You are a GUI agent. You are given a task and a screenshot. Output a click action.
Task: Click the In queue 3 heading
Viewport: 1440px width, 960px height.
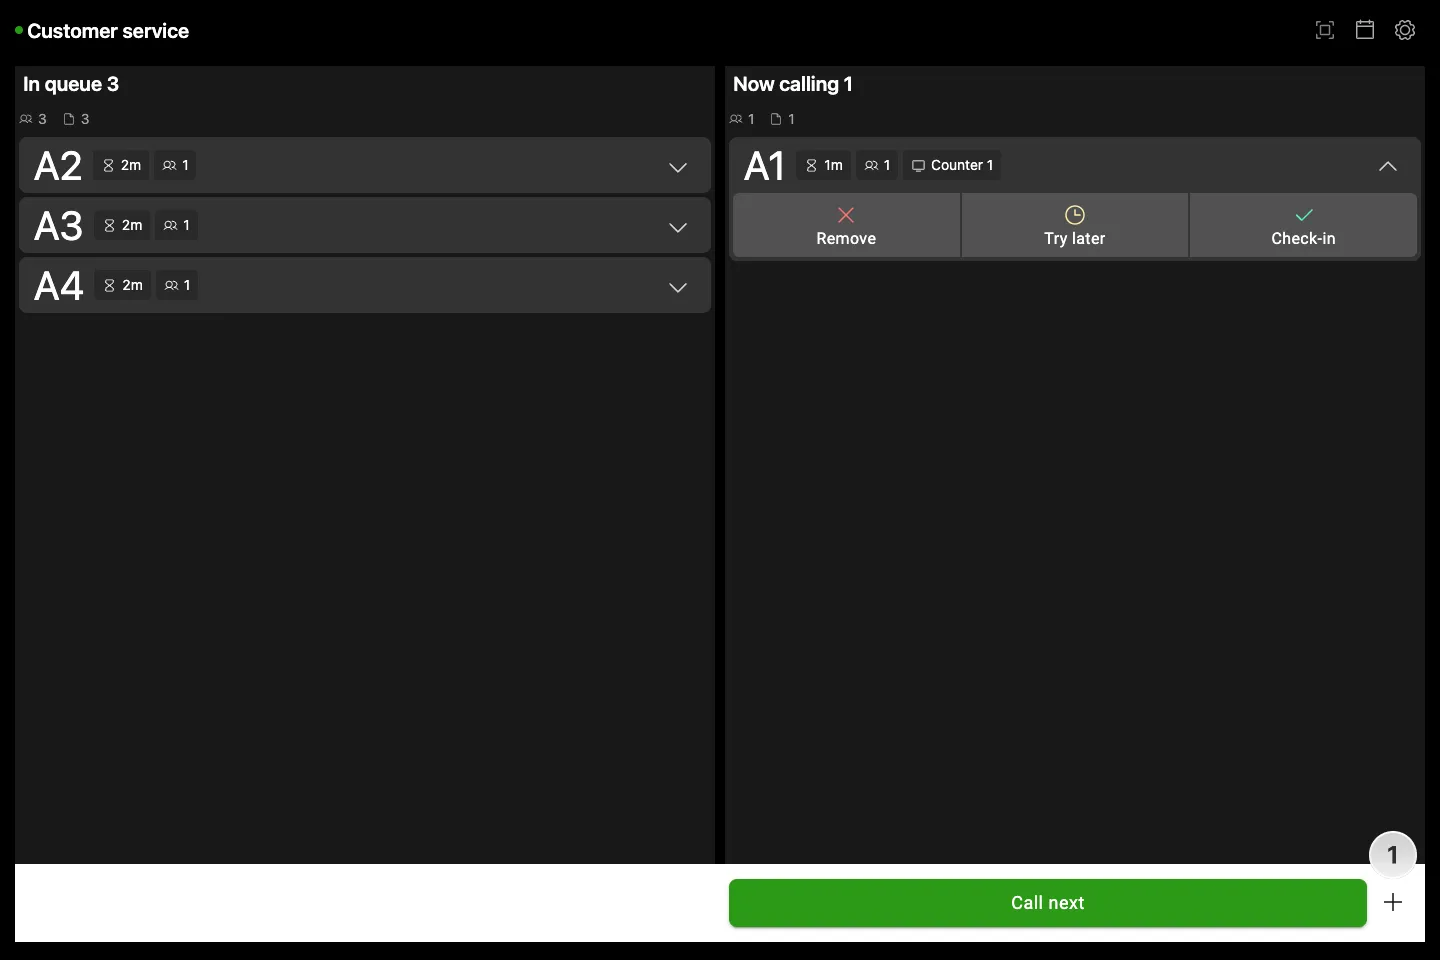coord(71,84)
